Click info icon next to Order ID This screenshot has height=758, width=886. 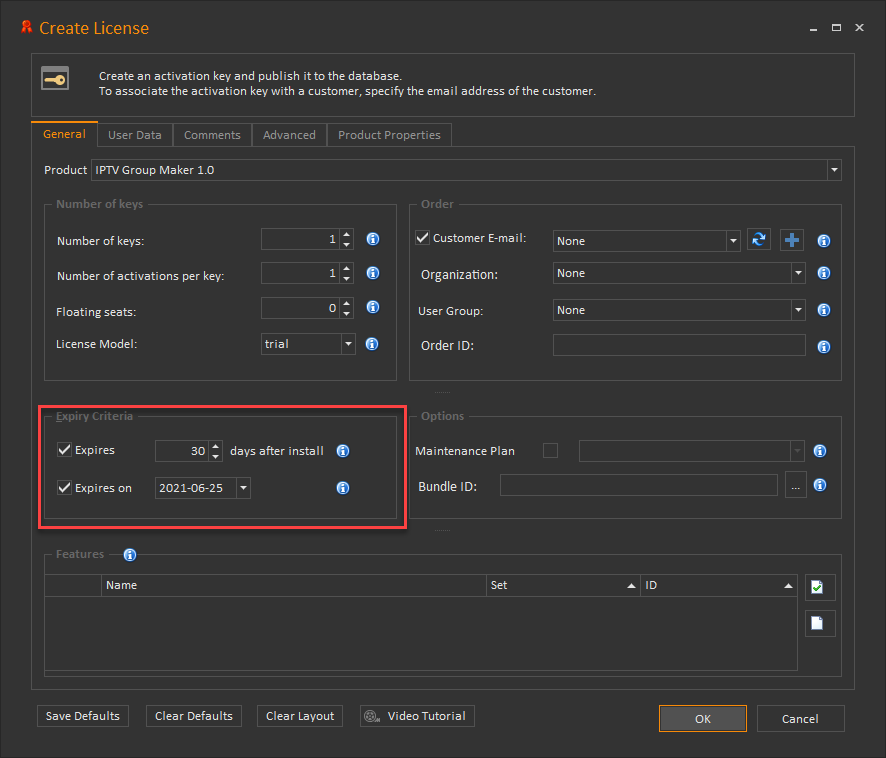tap(824, 346)
